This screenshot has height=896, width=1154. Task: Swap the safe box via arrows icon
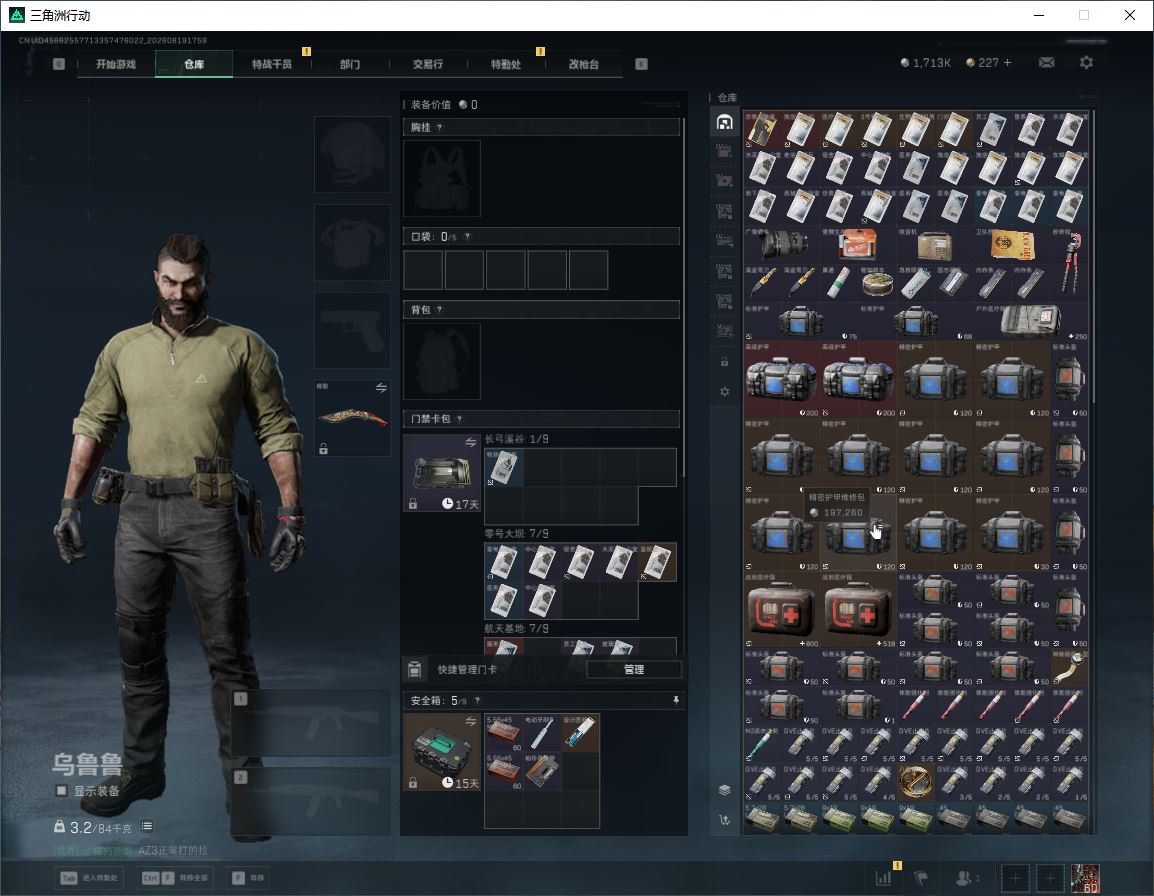(470, 722)
